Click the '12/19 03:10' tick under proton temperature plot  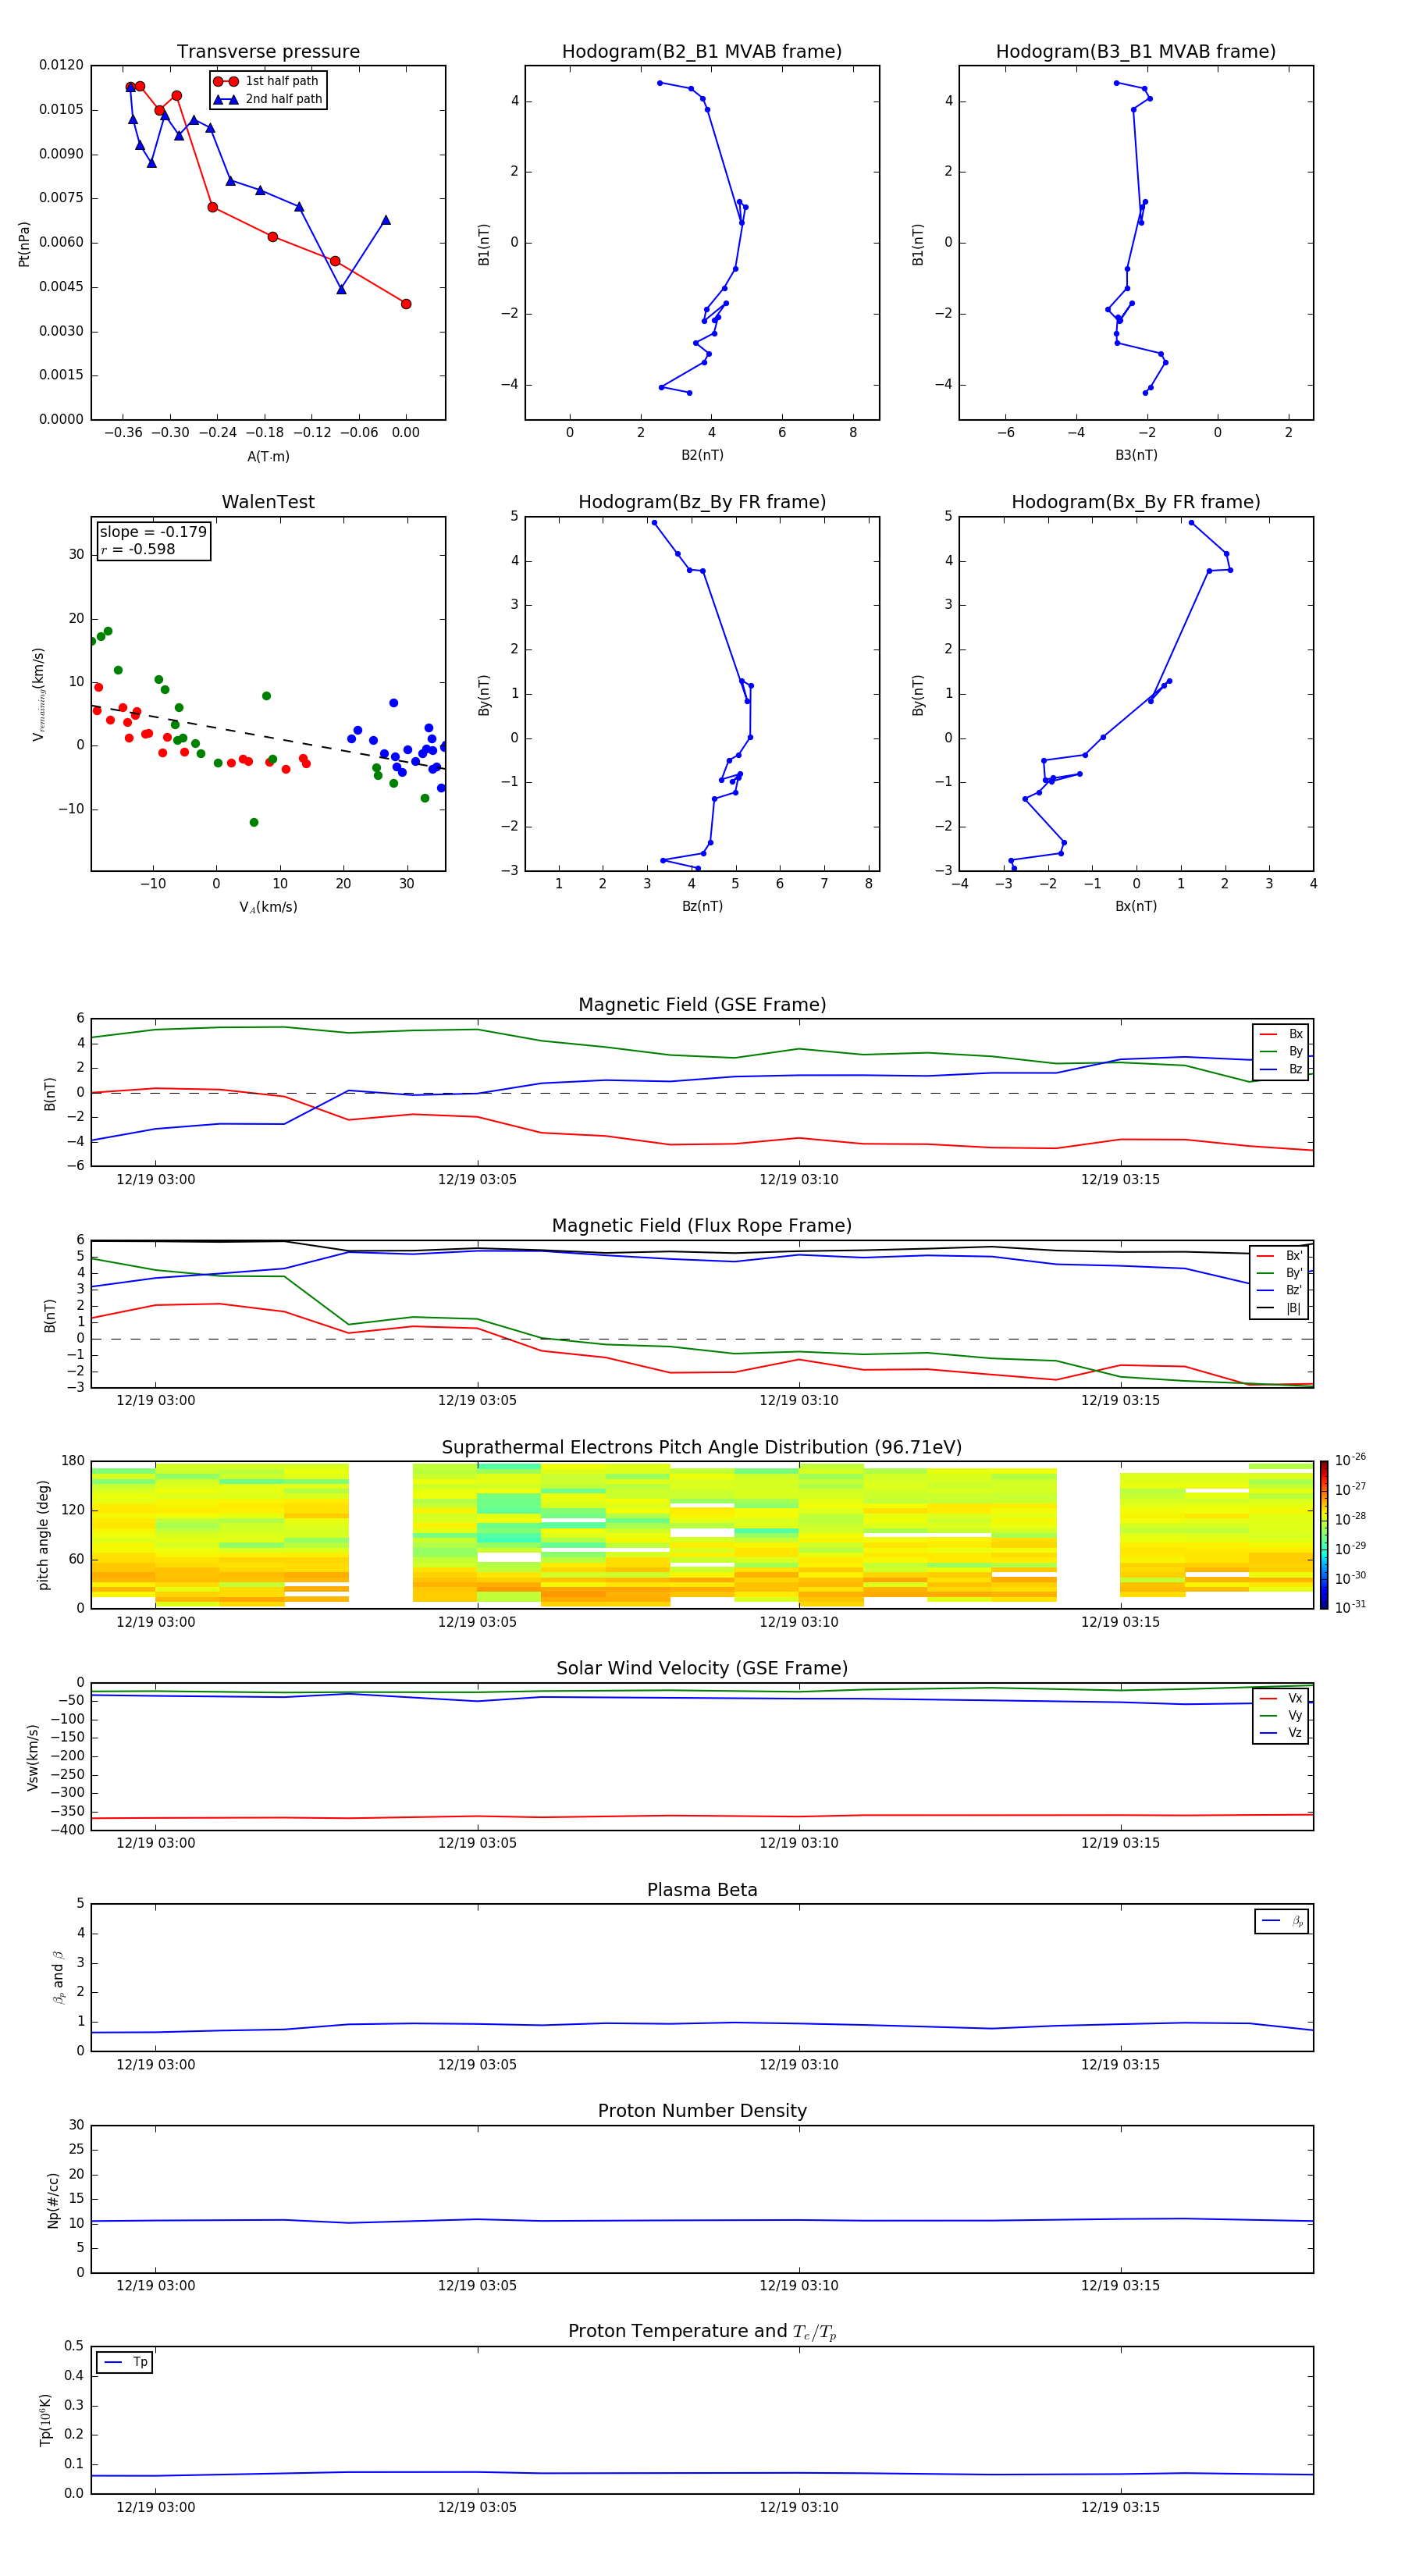pyautogui.click(x=799, y=2507)
